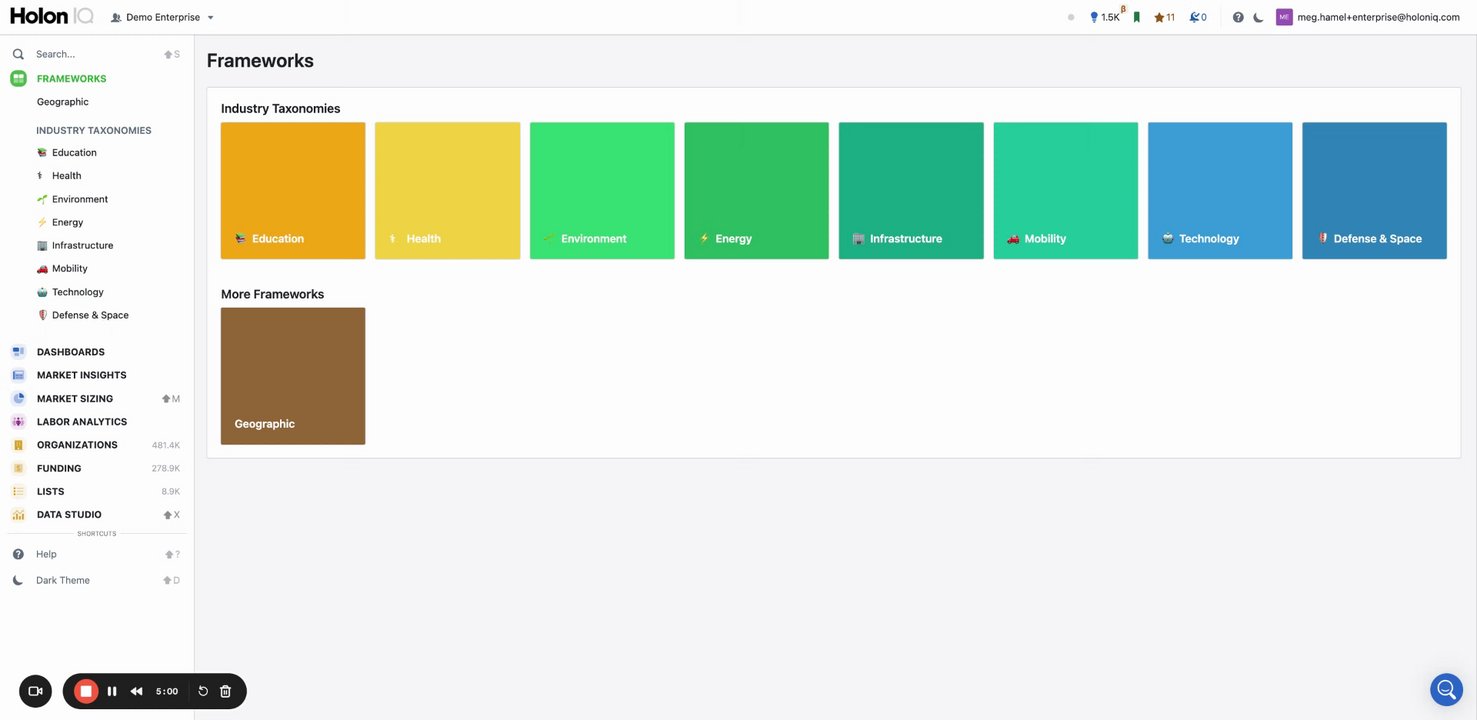Click the Funding icon in sidebar
The width and height of the screenshot is (1477, 720).
(18, 468)
